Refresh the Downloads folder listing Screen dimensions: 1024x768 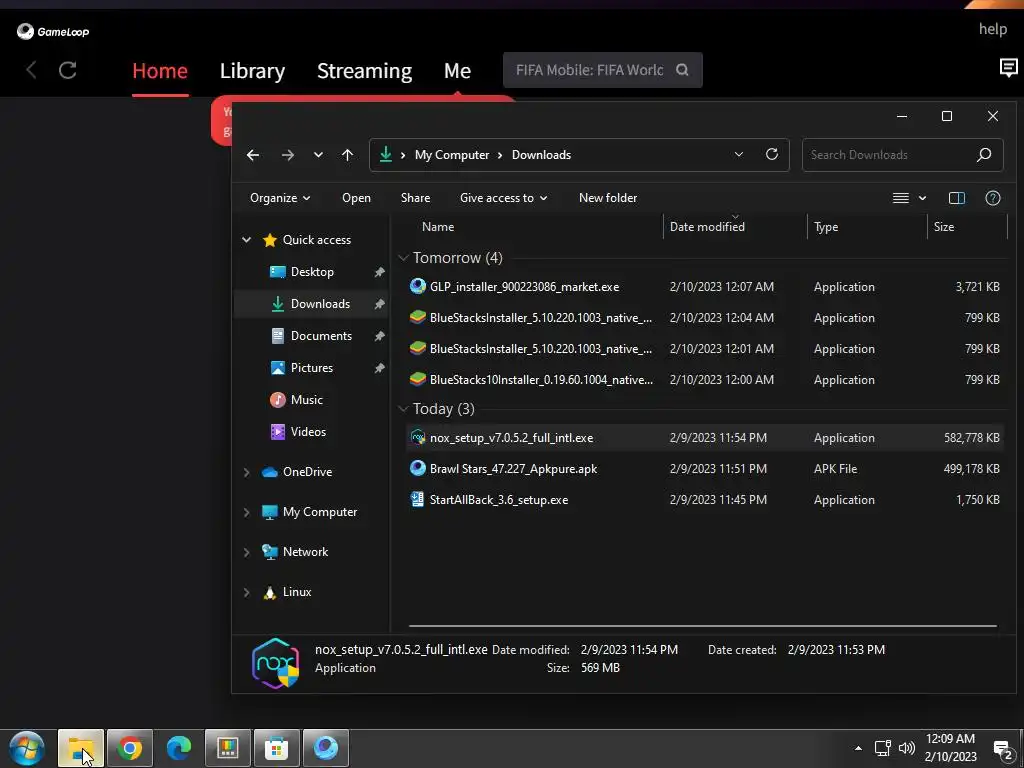point(772,154)
